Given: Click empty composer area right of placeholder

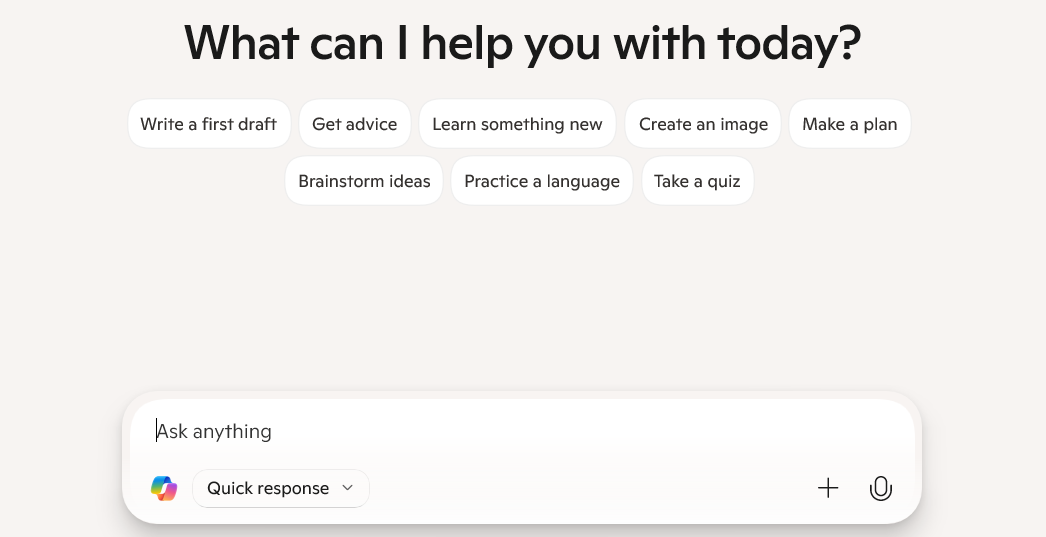Looking at the screenshot, I should point(587,432).
